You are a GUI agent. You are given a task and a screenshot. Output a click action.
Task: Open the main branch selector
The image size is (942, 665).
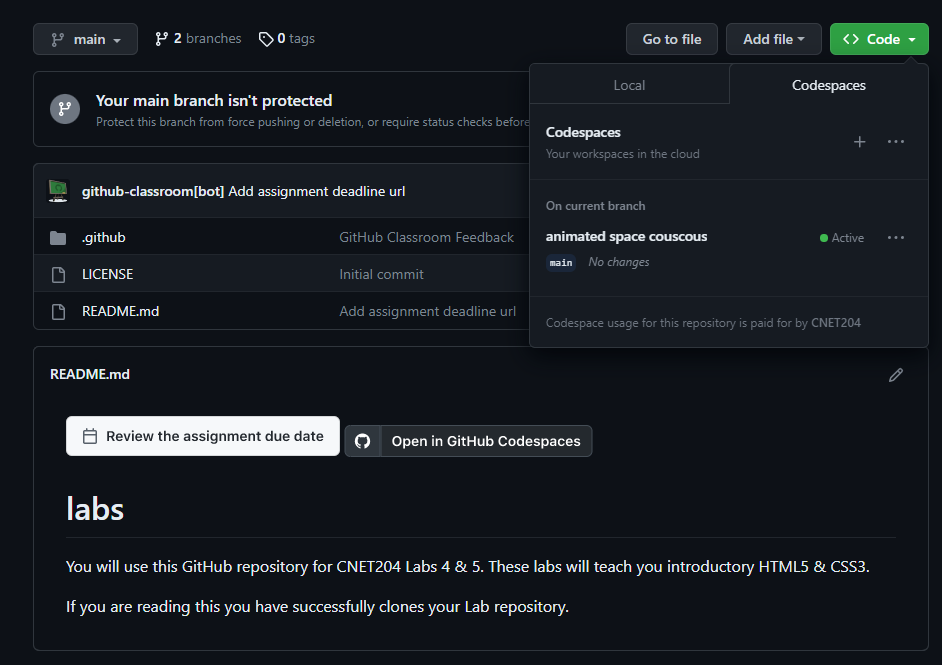click(85, 38)
